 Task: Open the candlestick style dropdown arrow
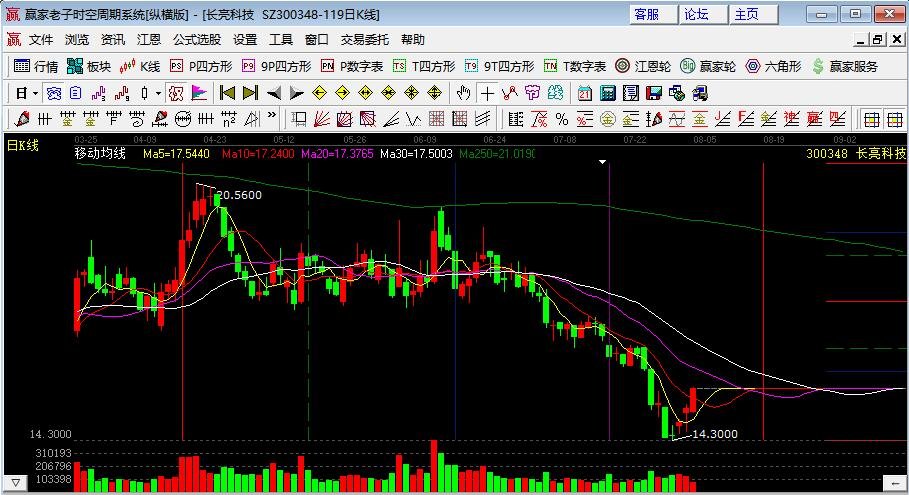click(x=158, y=93)
